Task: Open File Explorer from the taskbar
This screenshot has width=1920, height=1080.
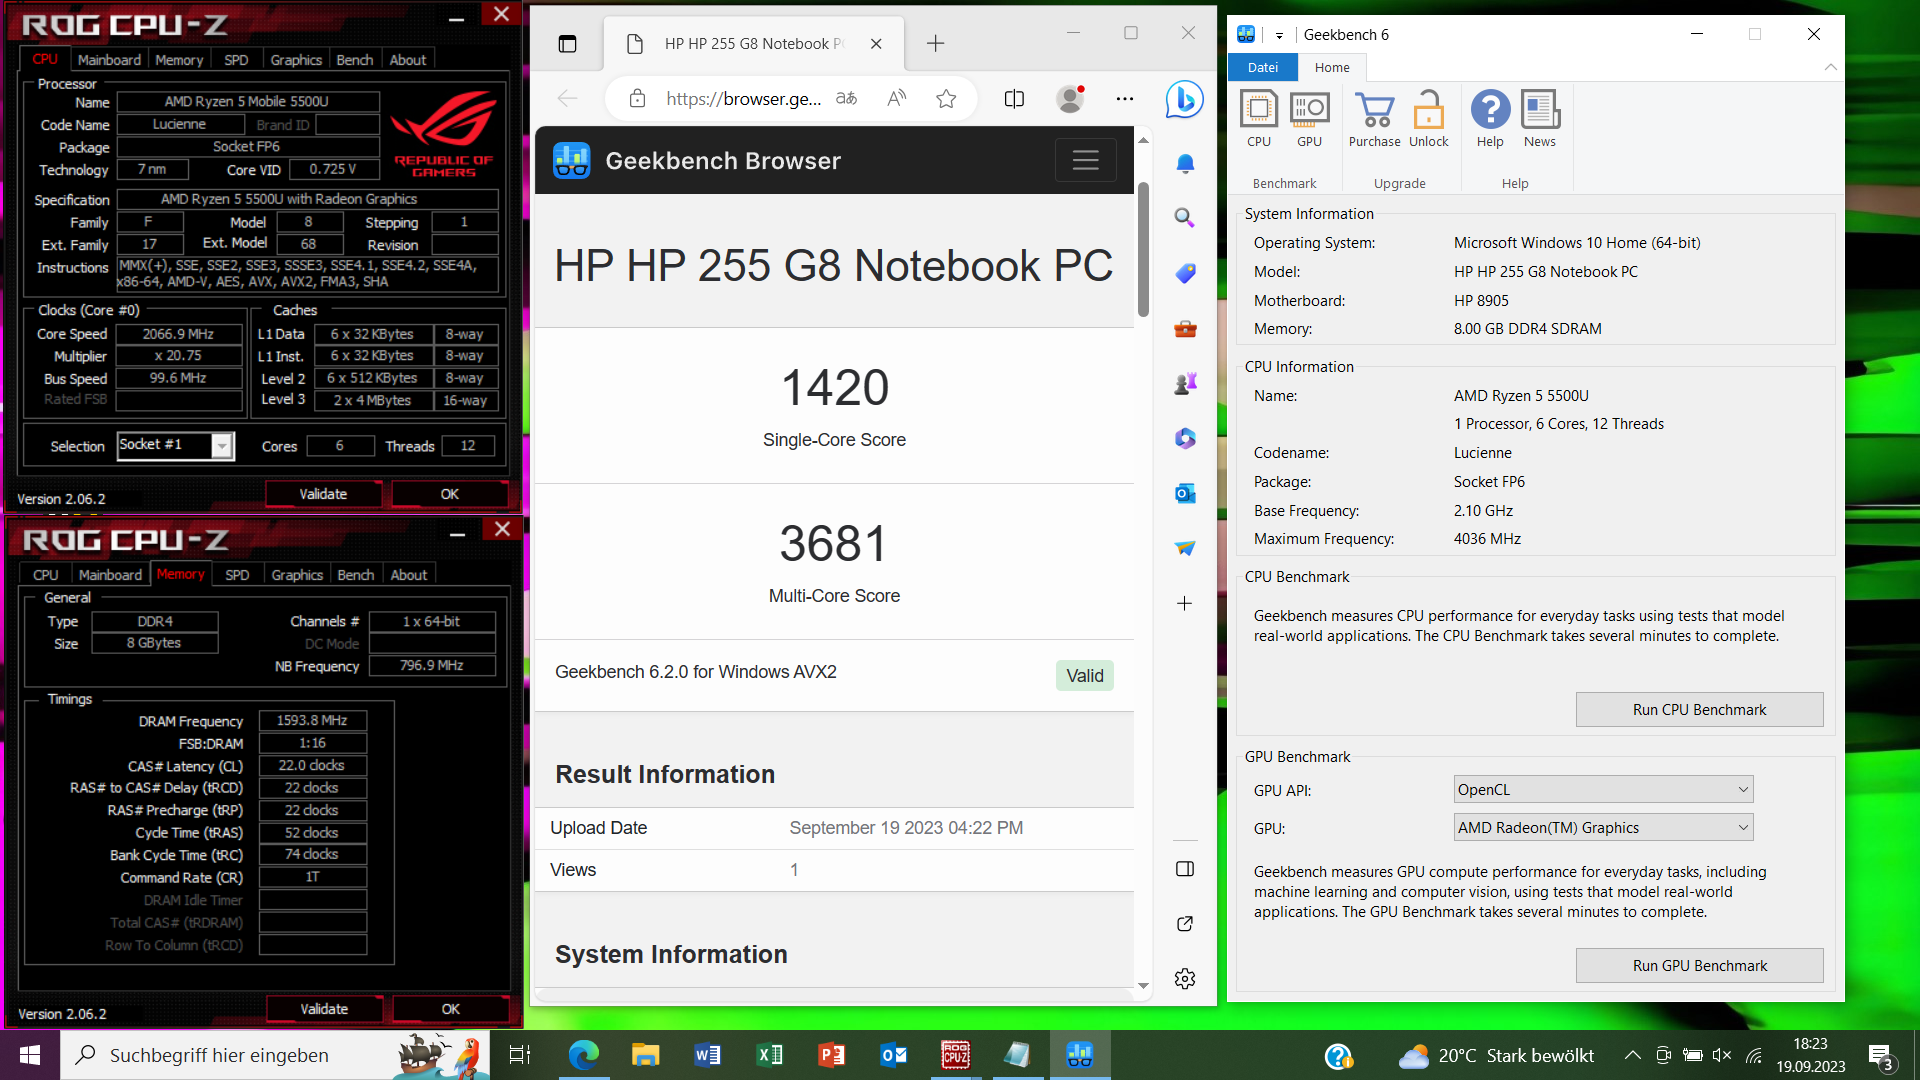Action: pyautogui.click(x=645, y=1055)
